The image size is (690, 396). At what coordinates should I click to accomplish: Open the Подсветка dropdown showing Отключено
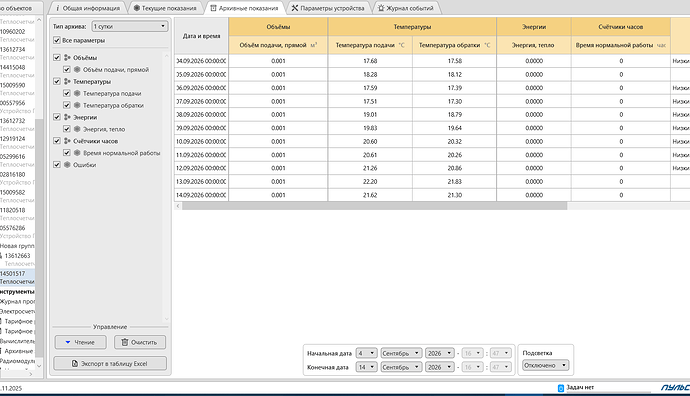pos(546,365)
